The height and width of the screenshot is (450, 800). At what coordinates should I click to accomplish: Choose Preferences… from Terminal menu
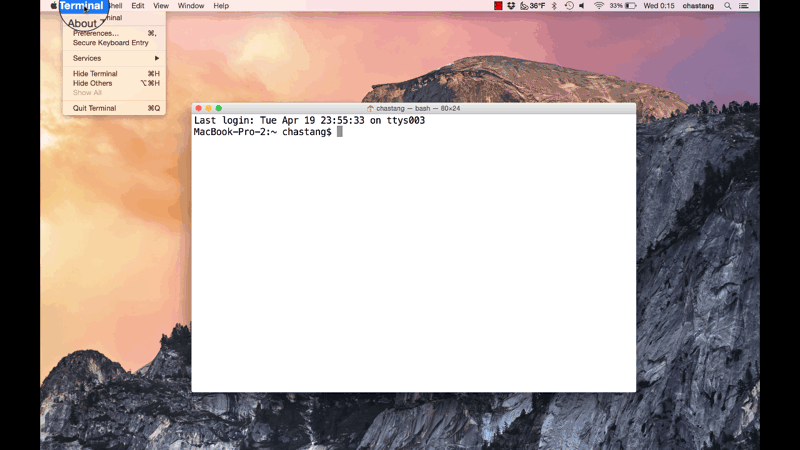point(114,33)
